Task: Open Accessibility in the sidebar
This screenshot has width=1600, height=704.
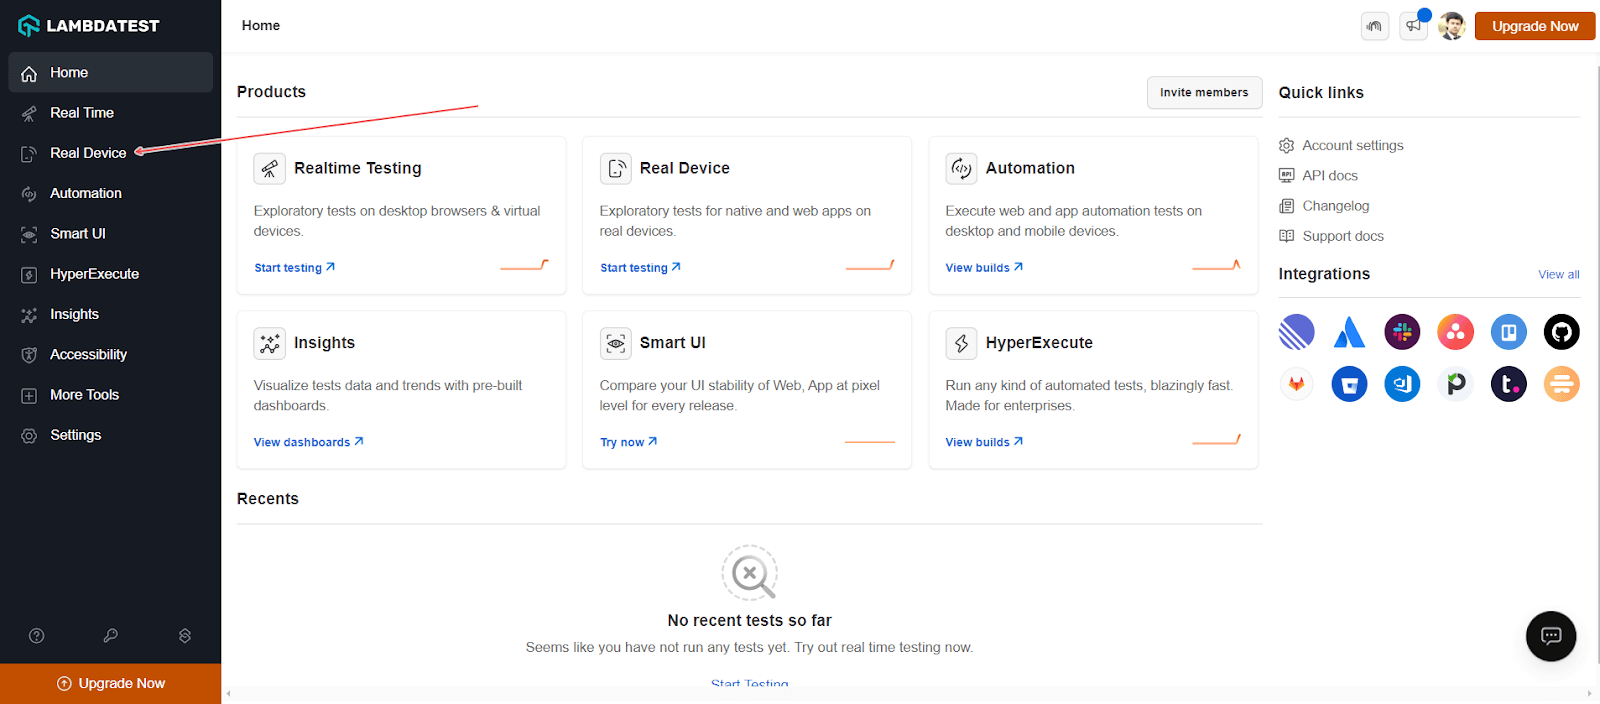Action: pyautogui.click(x=110, y=355)
